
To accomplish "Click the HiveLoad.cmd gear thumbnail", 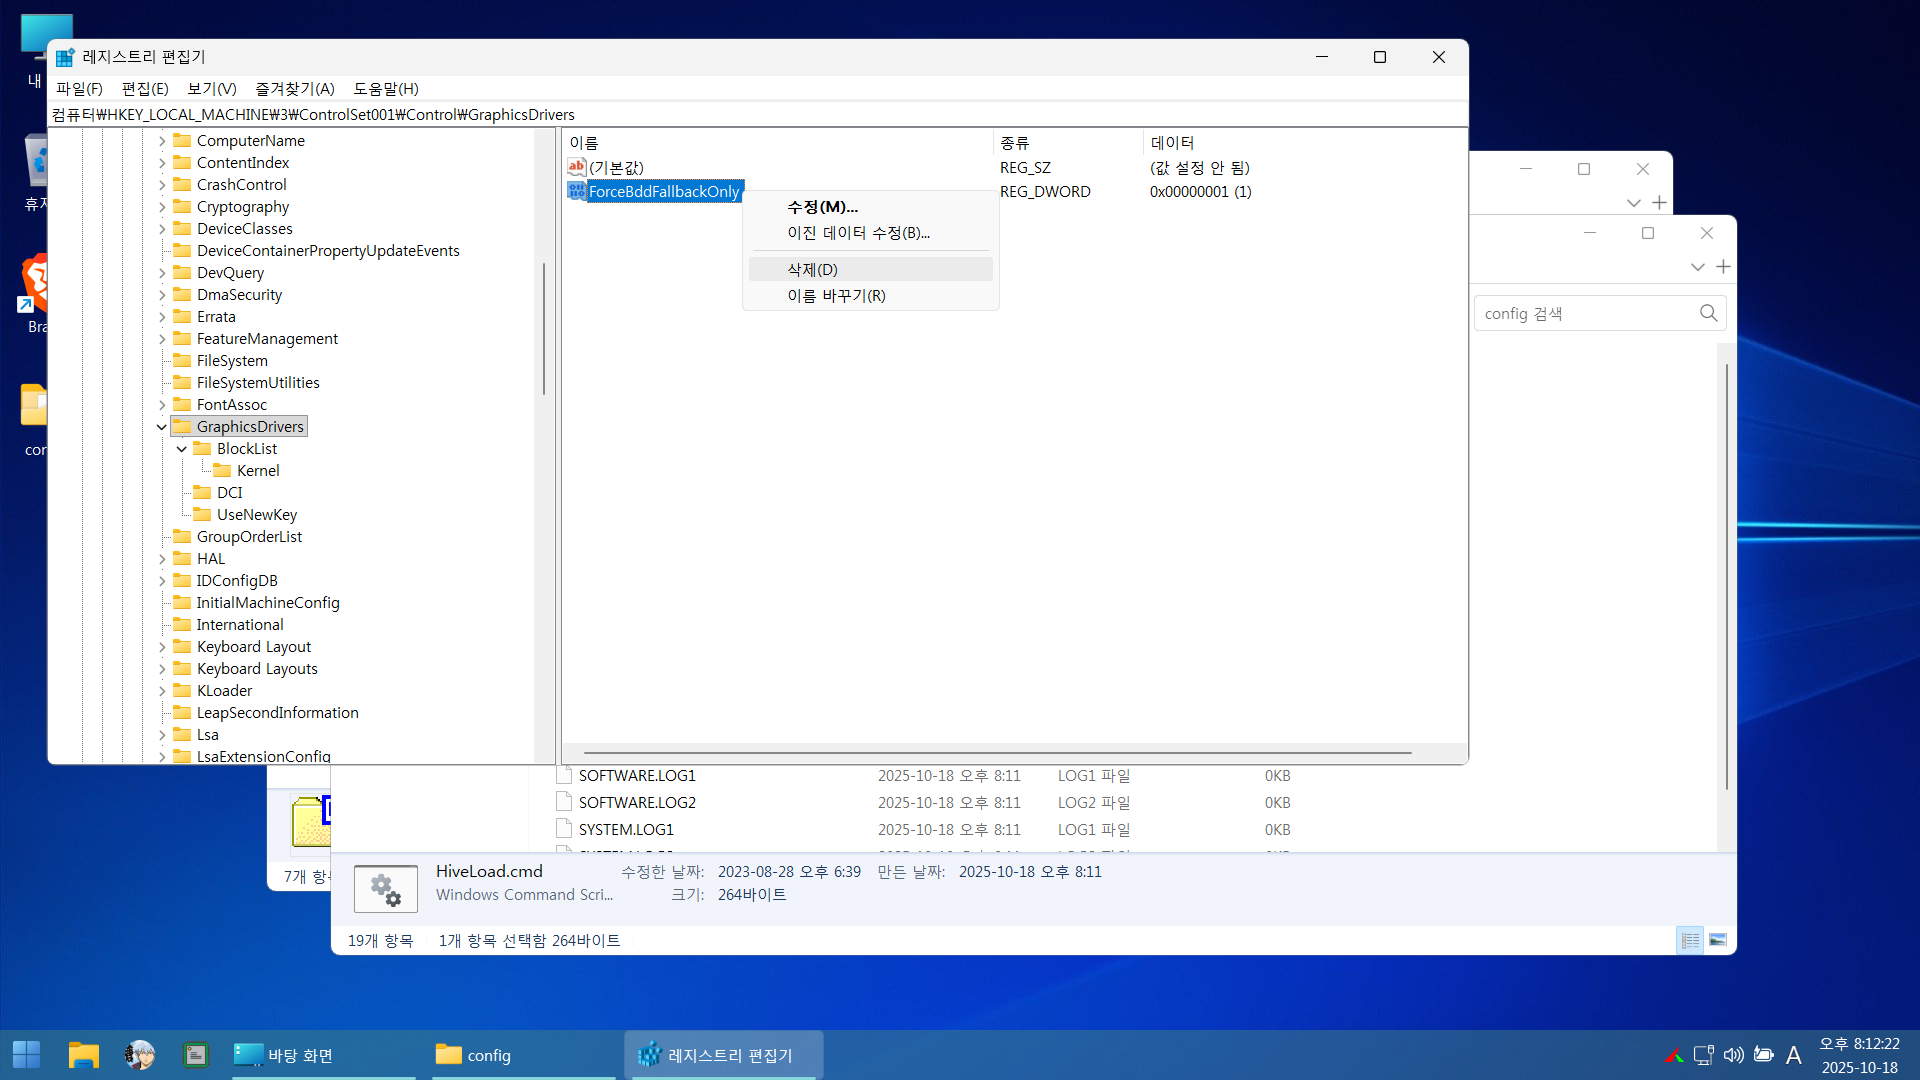I will click(386, 889).
